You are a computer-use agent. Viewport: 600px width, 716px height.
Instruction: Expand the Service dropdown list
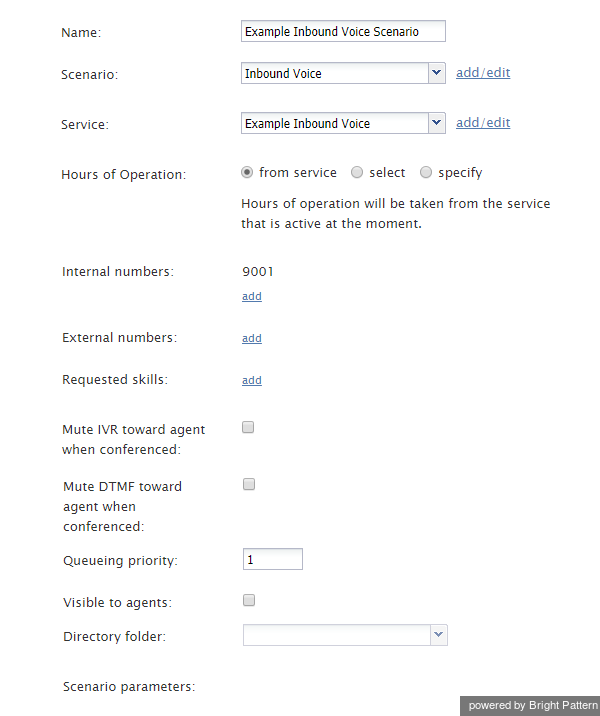pos(436,123)
